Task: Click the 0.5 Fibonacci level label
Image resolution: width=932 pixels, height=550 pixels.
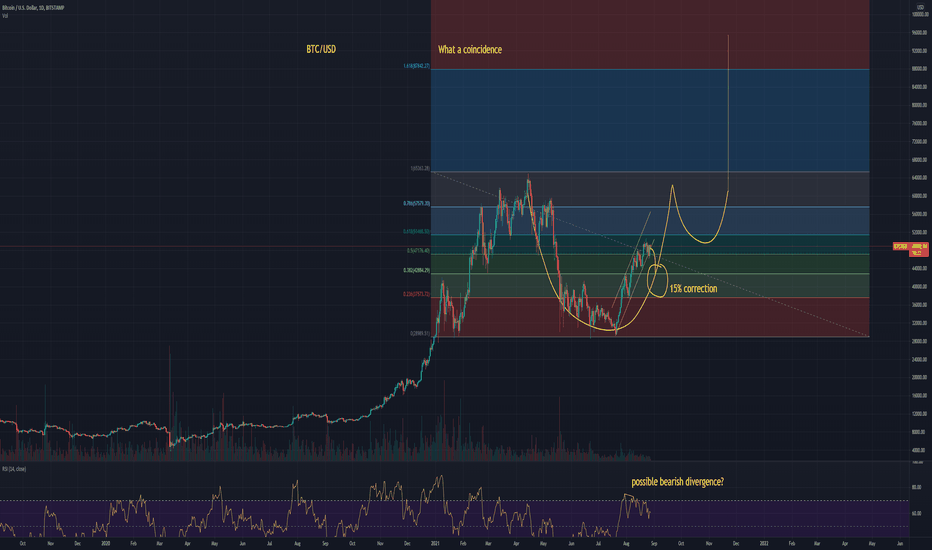Action: click(418, 251)
